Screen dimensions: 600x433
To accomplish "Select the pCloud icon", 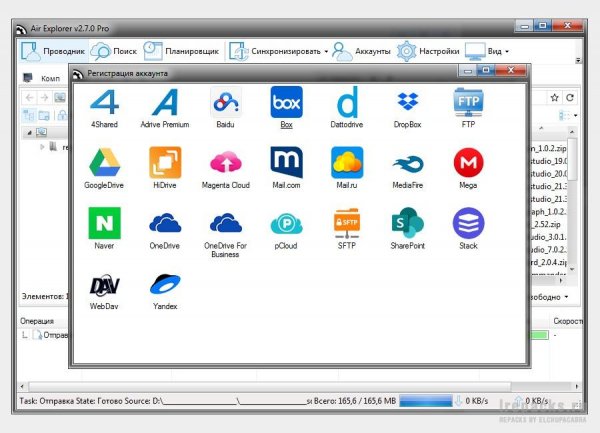I will [286, 229].
